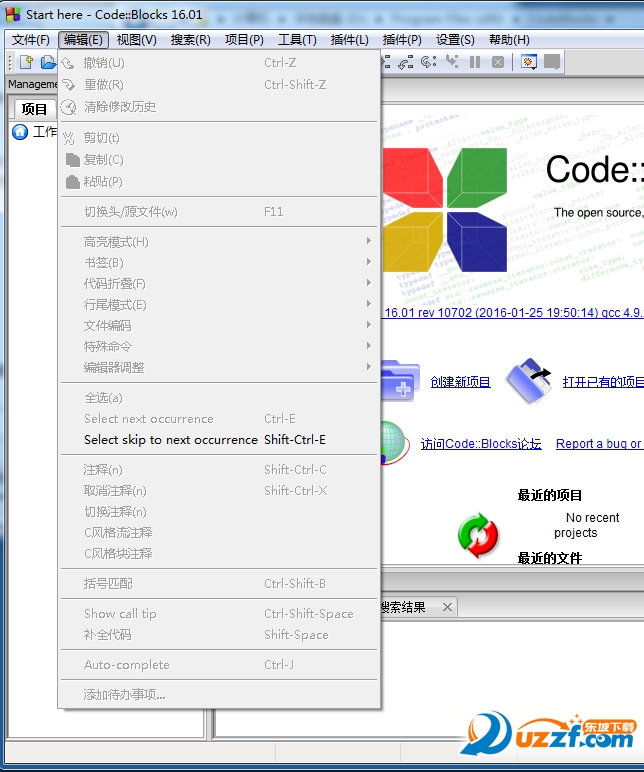Screen dimensions: 644x772
Task: Close the search results tab
Action: pos(447,607)
